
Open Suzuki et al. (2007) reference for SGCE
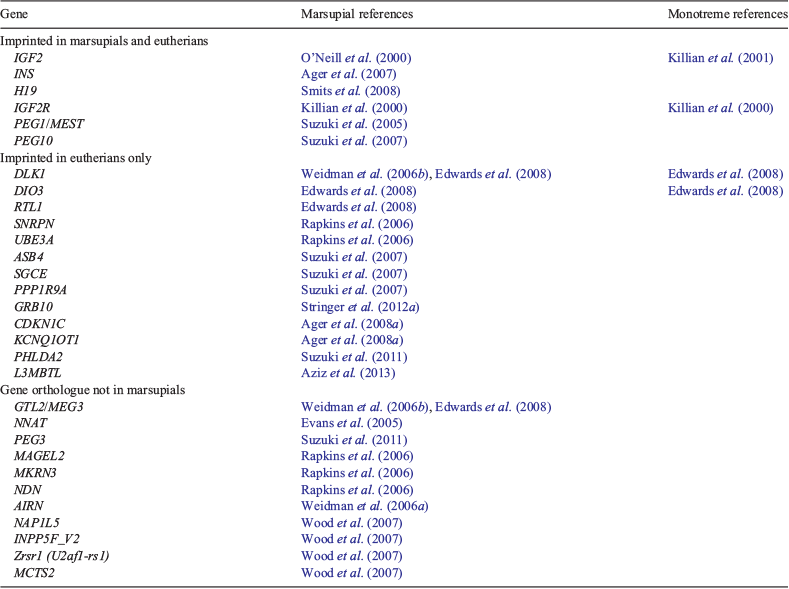click(x=354, y=274)
